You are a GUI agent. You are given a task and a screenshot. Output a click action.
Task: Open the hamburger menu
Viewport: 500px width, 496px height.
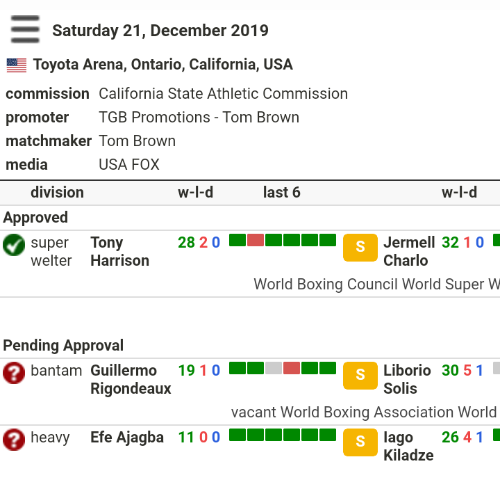[25, 29]
